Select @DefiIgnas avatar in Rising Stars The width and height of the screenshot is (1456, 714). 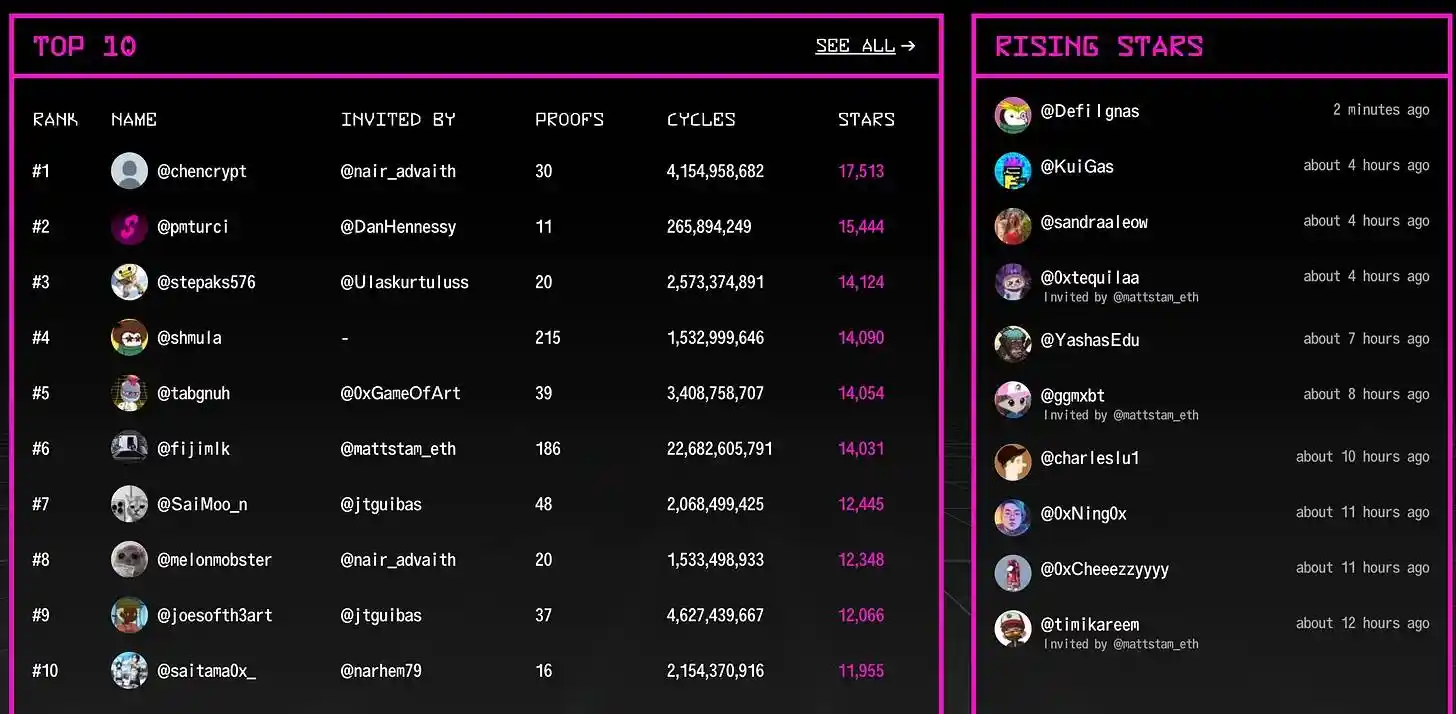click(1012, 115)
